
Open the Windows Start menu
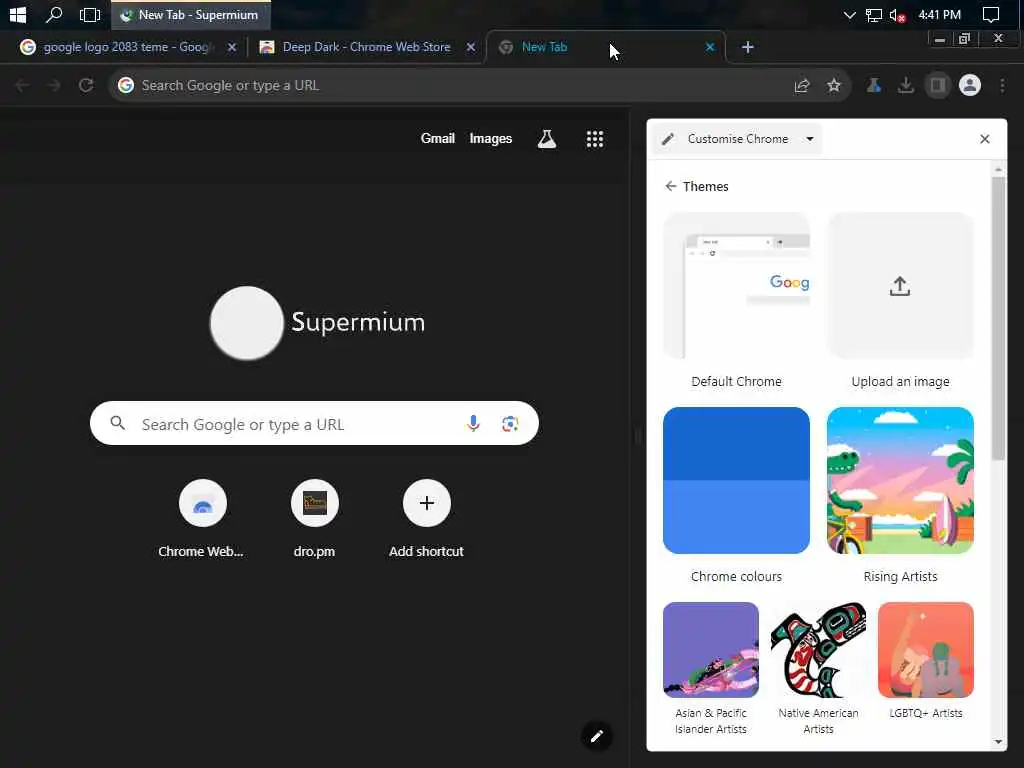[x=18, y=14]
